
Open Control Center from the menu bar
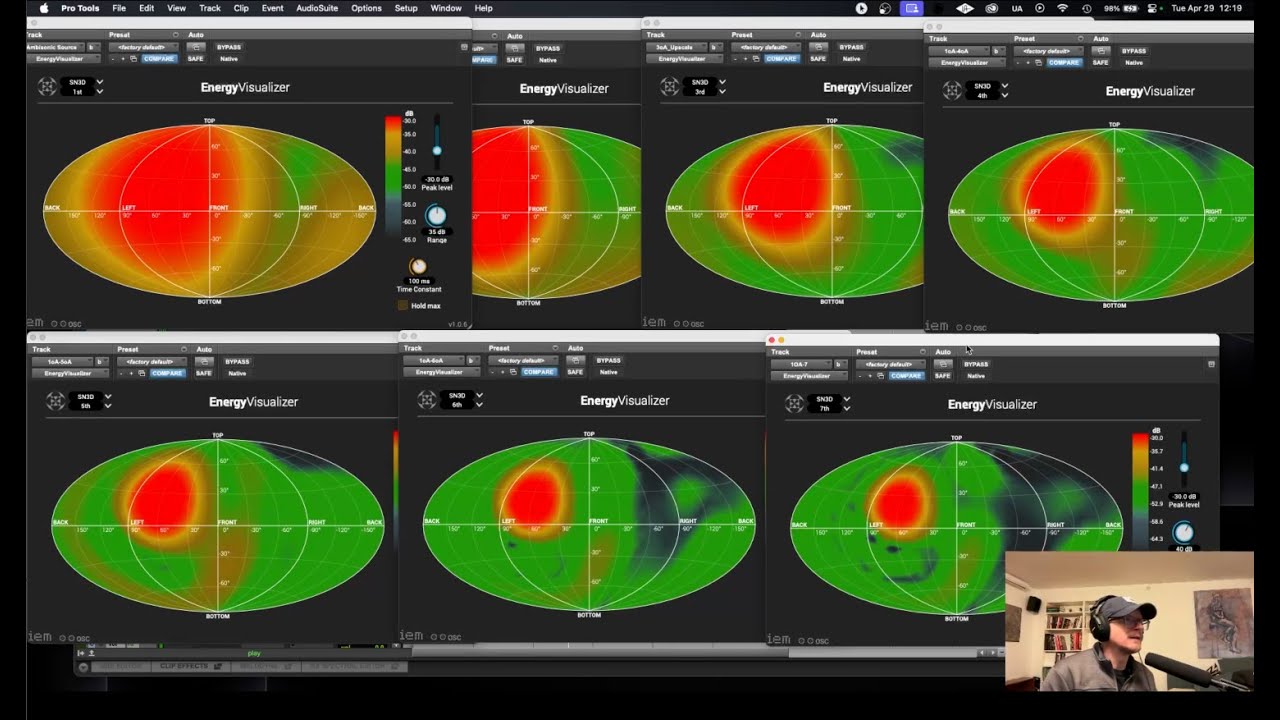click(1152, 8)
